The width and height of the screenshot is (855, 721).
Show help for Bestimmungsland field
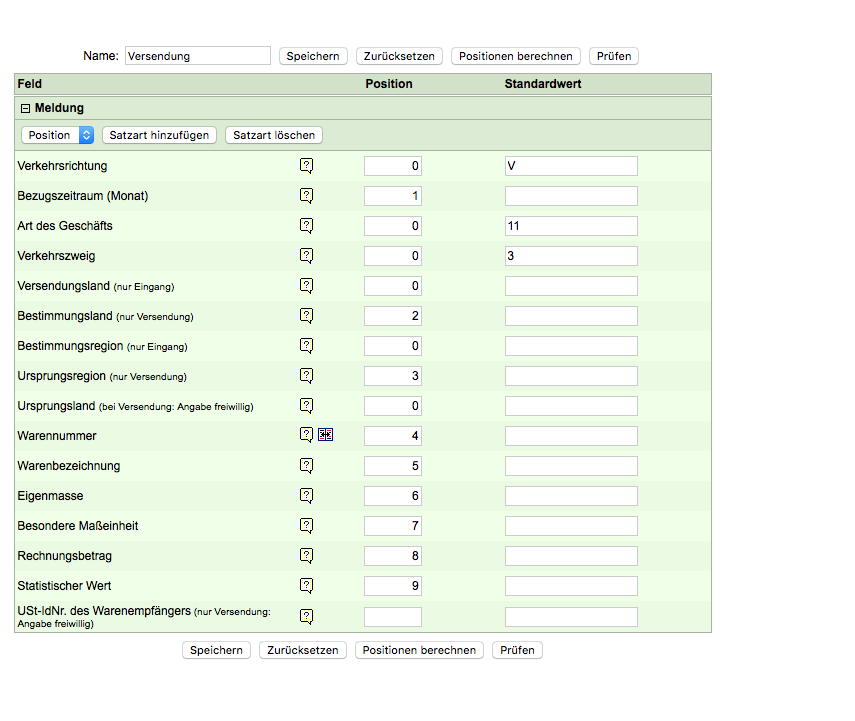pyautogui.click(x=307, y=316)
